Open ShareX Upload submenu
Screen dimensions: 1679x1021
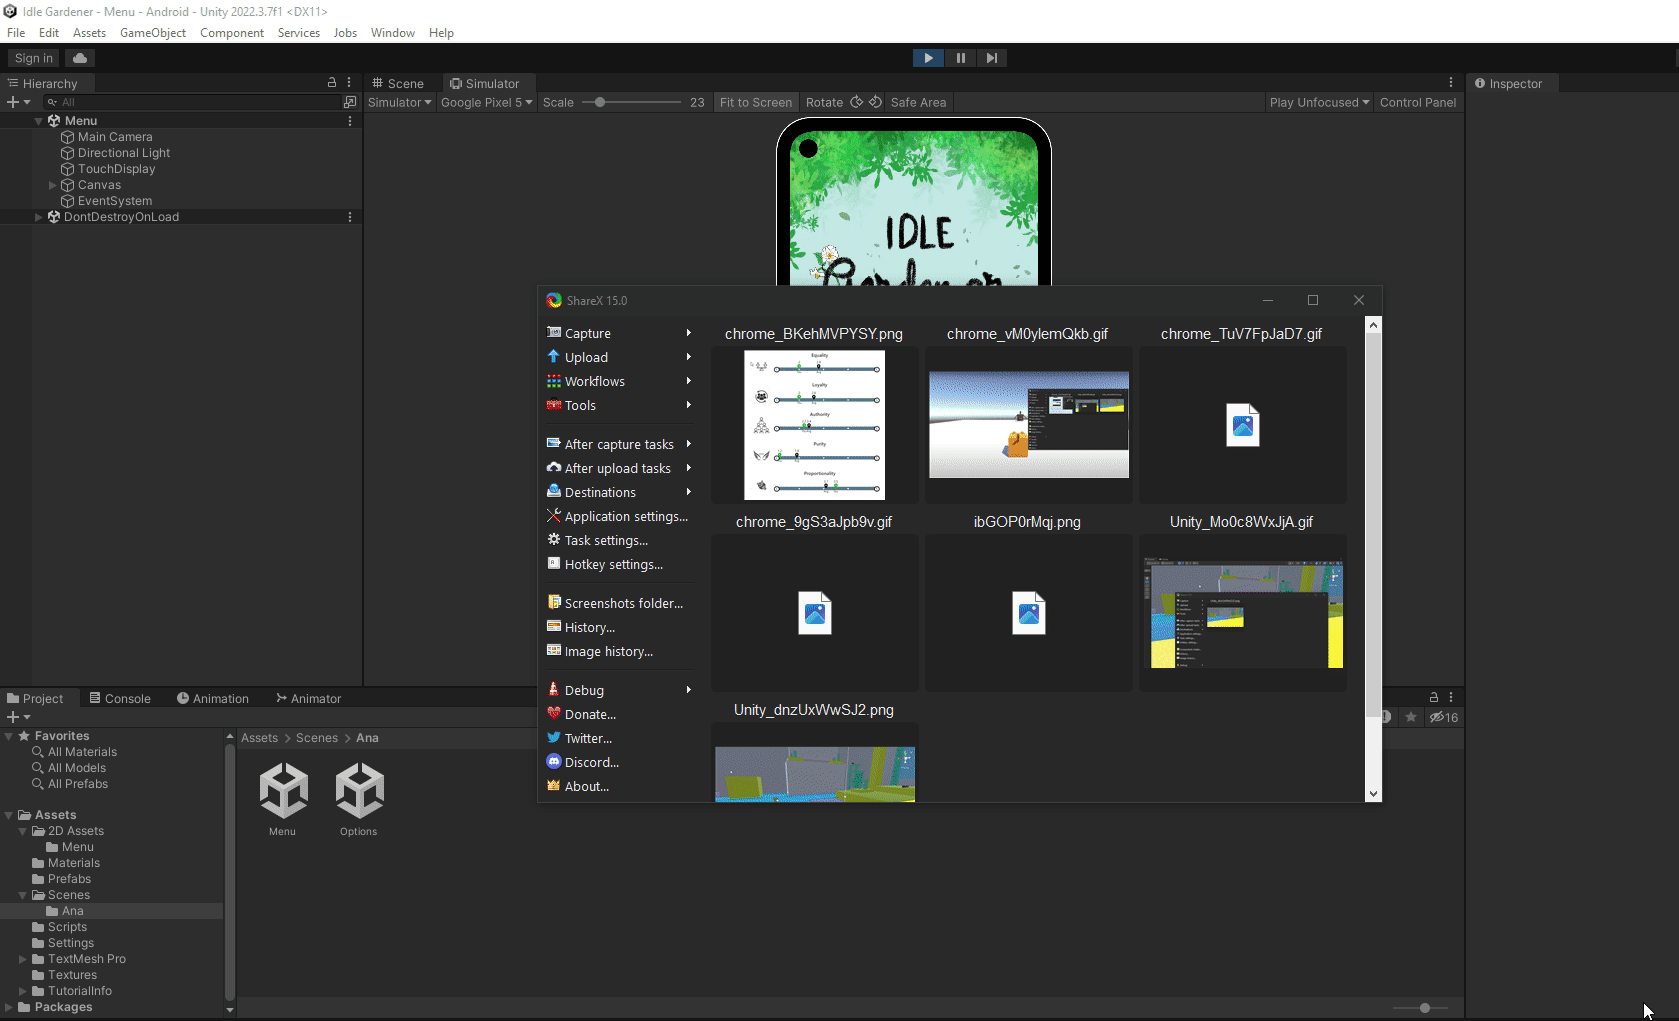(619, 357)
